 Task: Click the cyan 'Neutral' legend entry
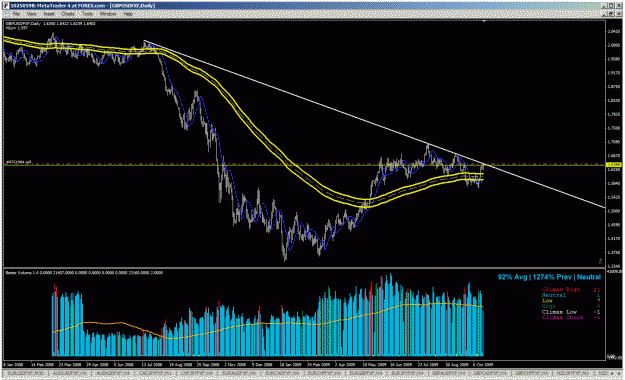(x=554, y=295)
